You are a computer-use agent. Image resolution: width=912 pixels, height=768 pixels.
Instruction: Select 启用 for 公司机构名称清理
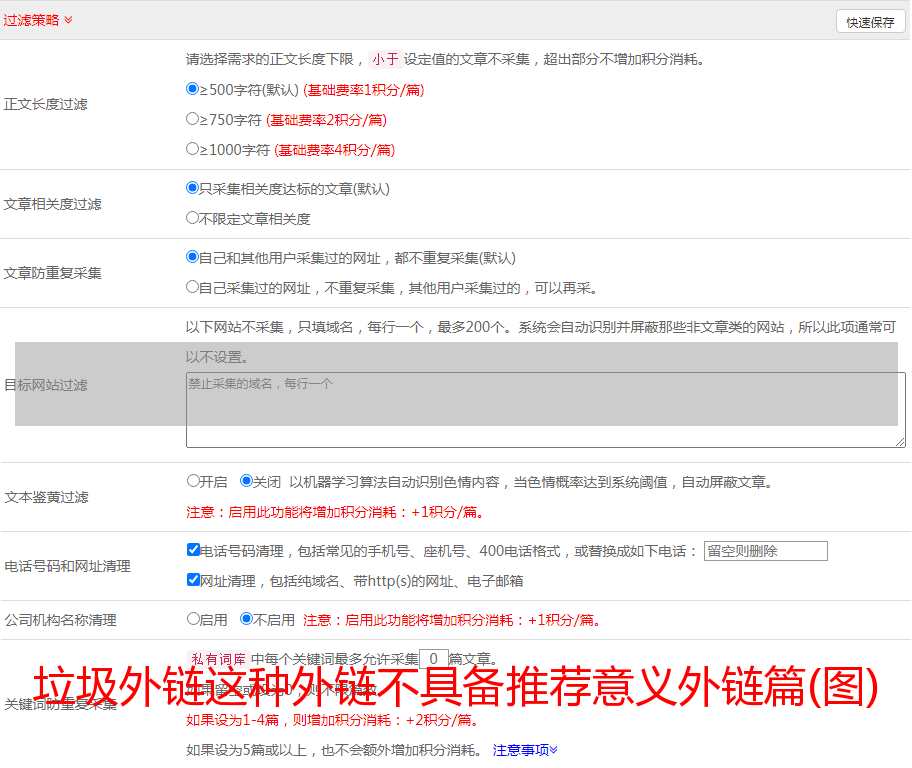[x=194, y=619]
